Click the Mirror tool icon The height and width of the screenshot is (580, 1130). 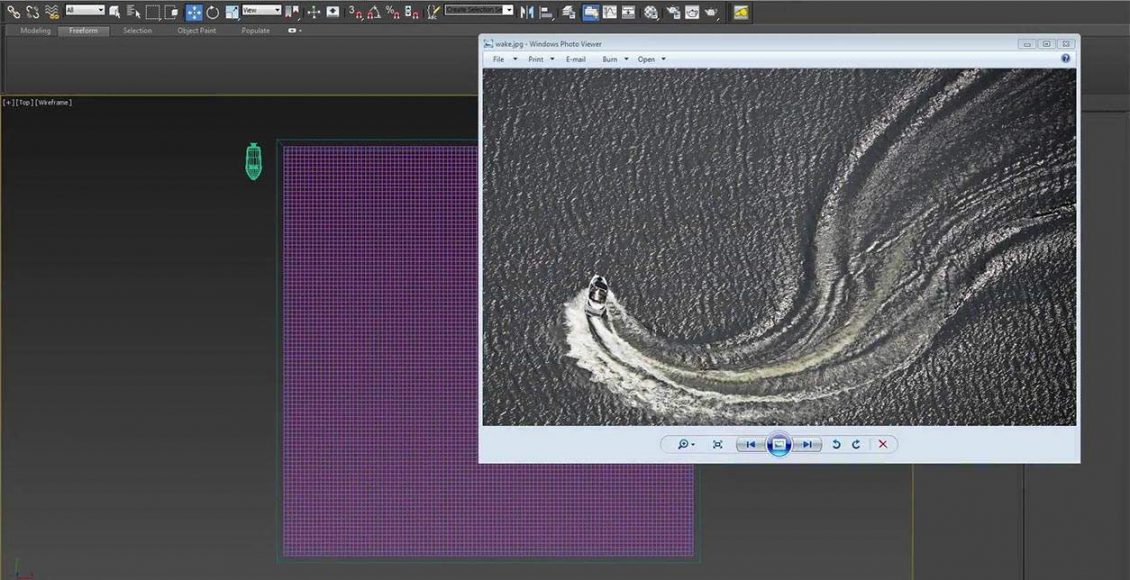click(527, 12)
